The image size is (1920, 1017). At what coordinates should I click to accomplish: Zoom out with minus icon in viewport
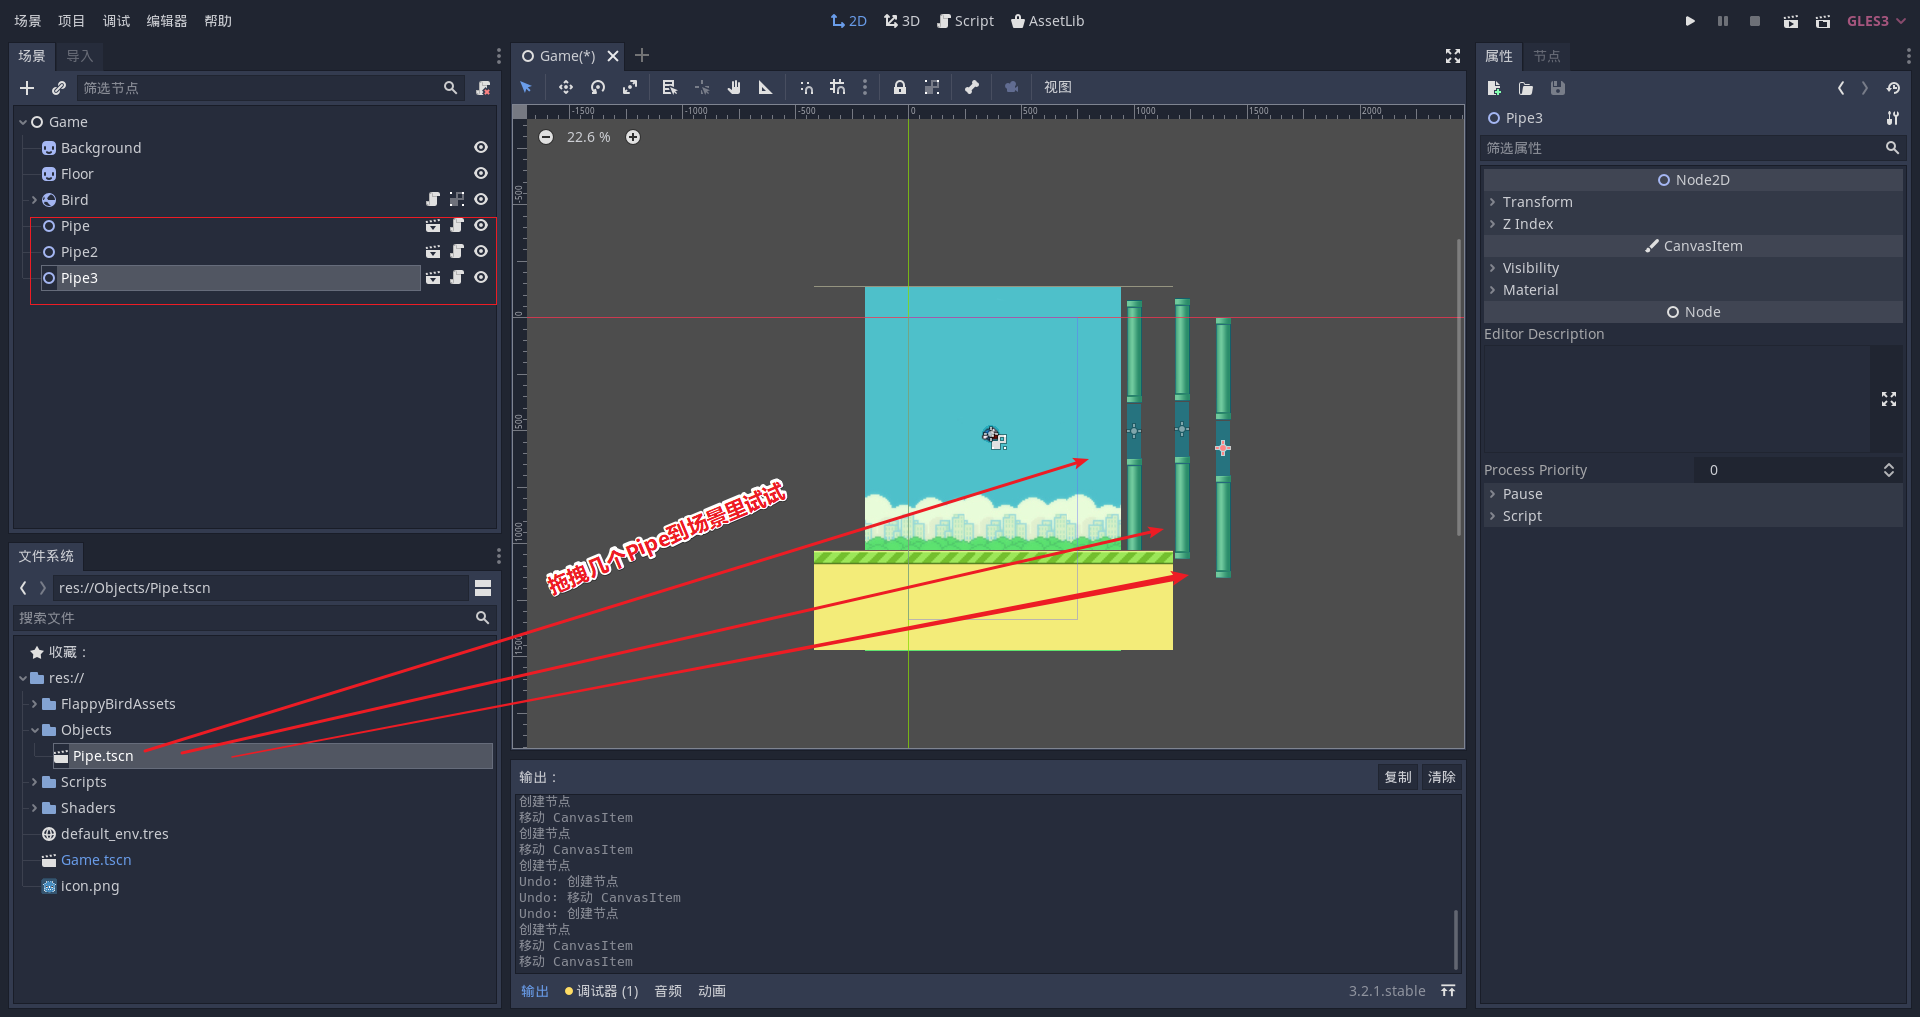[546, 137]
